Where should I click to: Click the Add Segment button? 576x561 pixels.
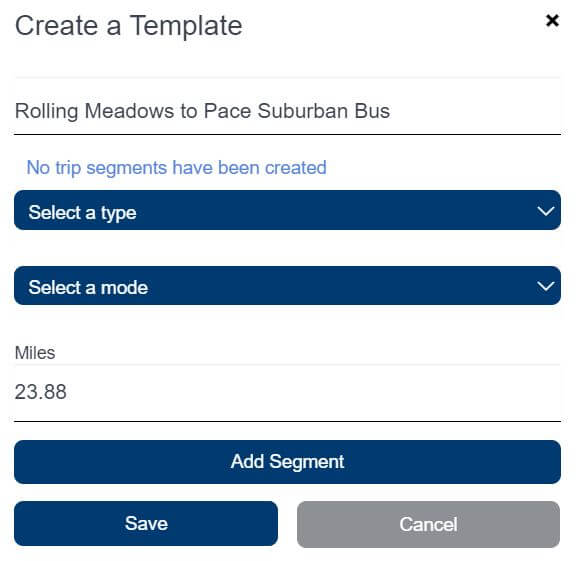tap(287, 462)
